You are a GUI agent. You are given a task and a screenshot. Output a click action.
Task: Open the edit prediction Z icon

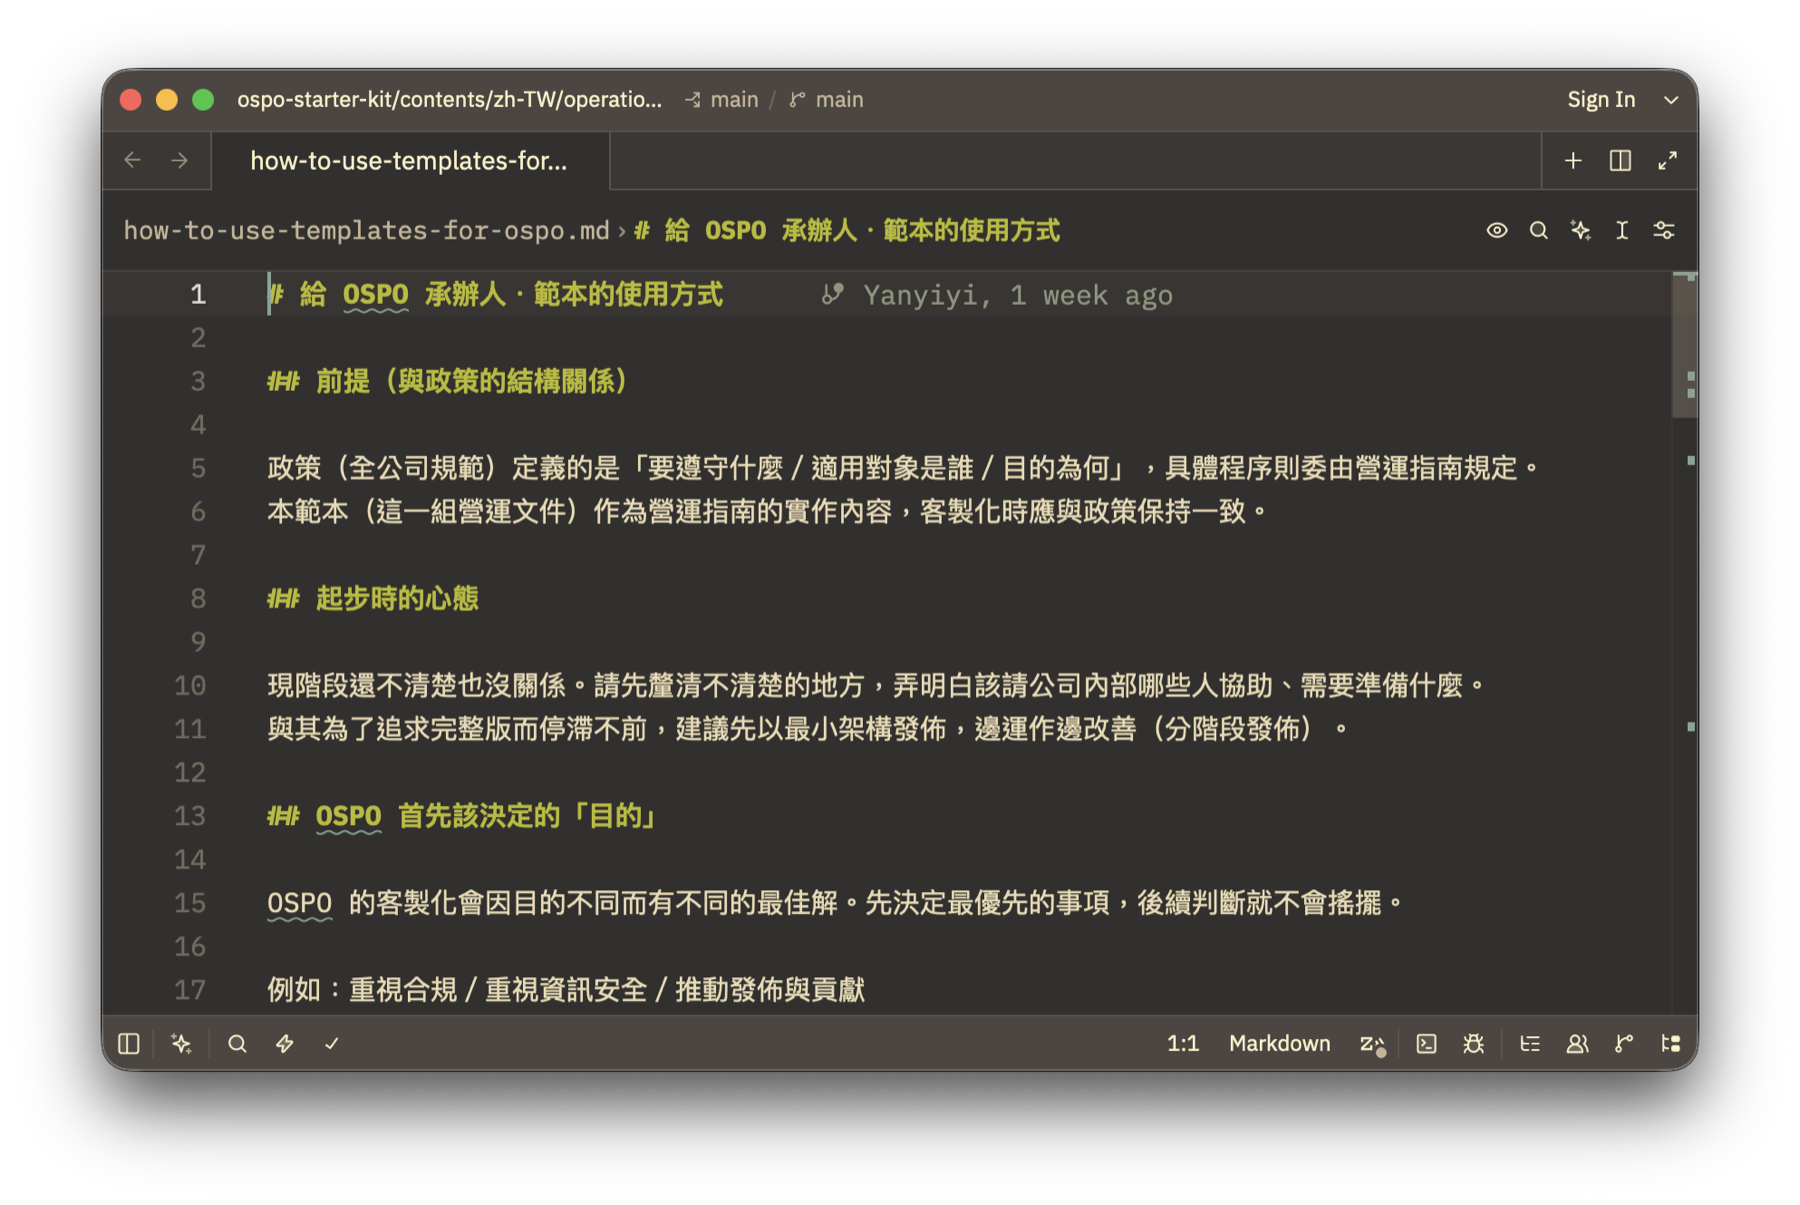click(1372, 1044)
